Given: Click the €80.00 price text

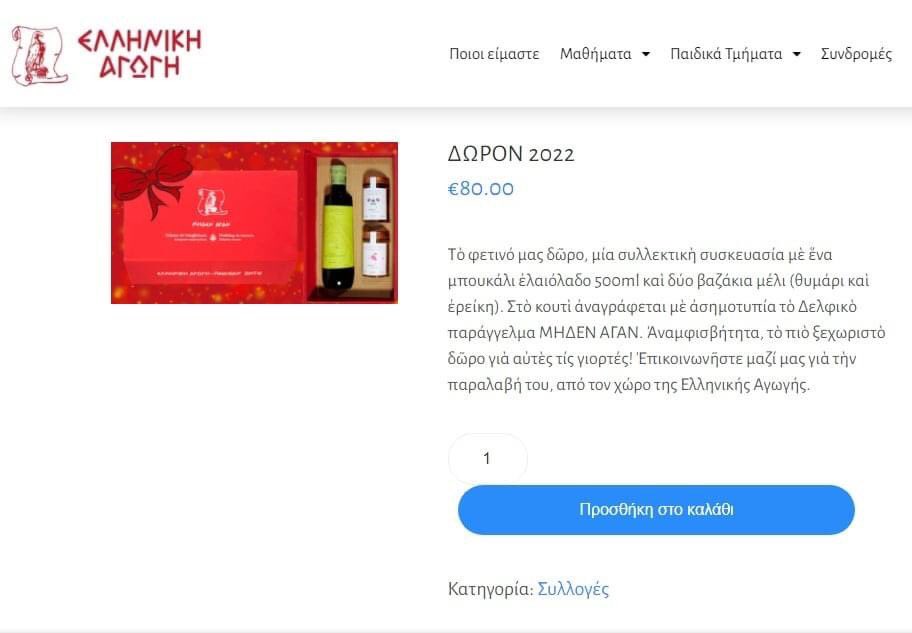Looking at the screenshot, I should point(480,189).
